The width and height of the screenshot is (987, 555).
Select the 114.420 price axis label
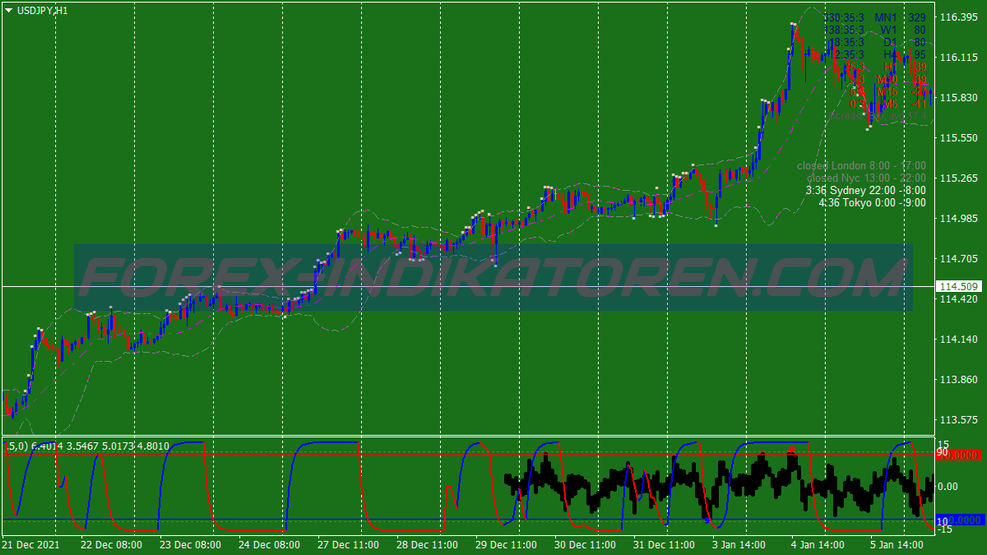pos(959,299)
